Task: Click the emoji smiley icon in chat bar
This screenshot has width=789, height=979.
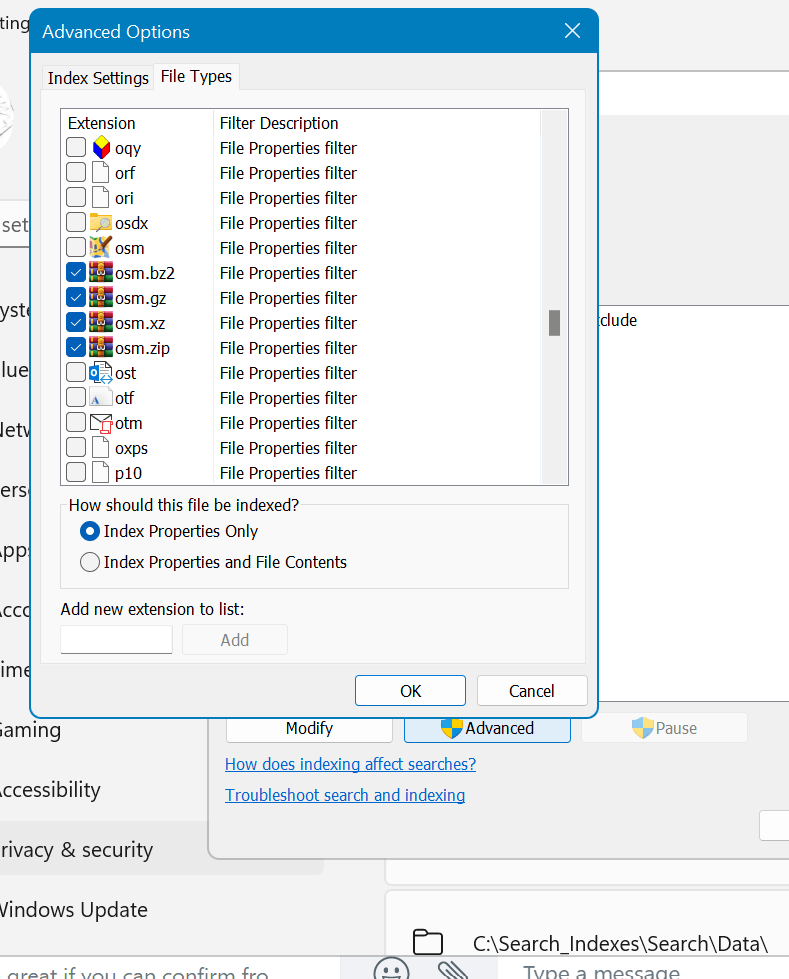Action: point(391,969)
